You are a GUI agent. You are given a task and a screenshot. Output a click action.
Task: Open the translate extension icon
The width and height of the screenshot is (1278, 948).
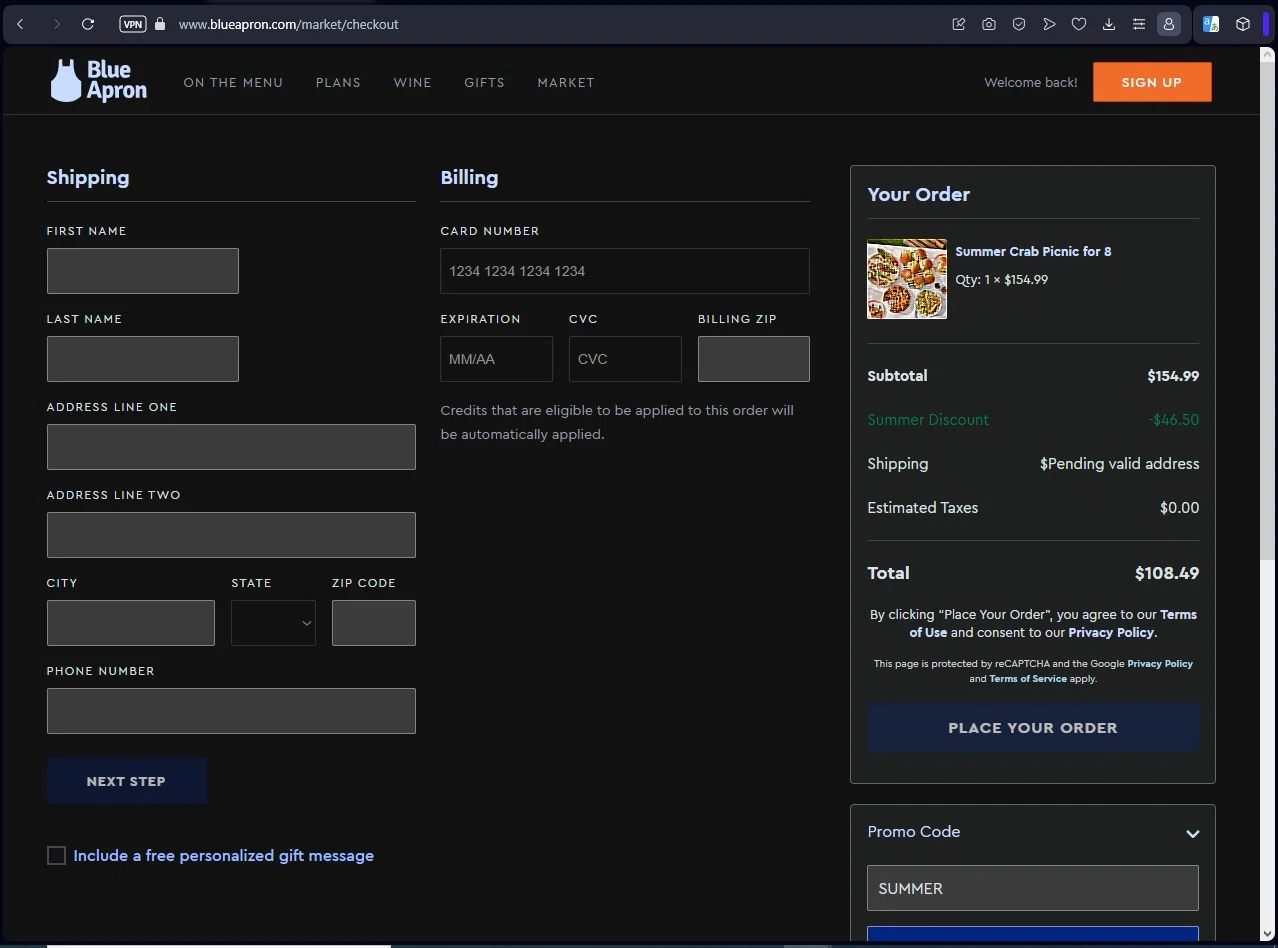[x=1211, y=24]
